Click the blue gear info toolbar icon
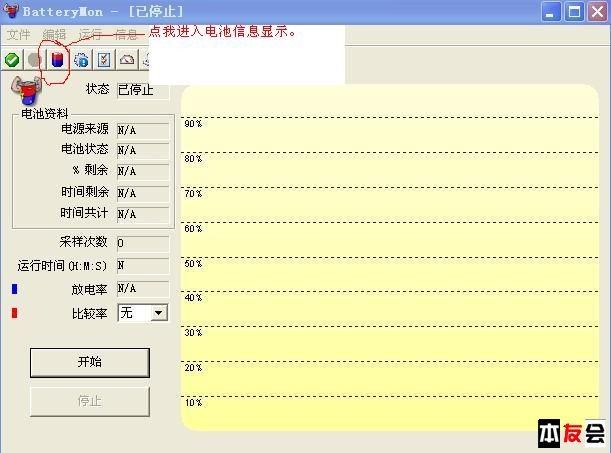Image resolution: width=611 pixels, height=453 pixels. tap(81, 60)
